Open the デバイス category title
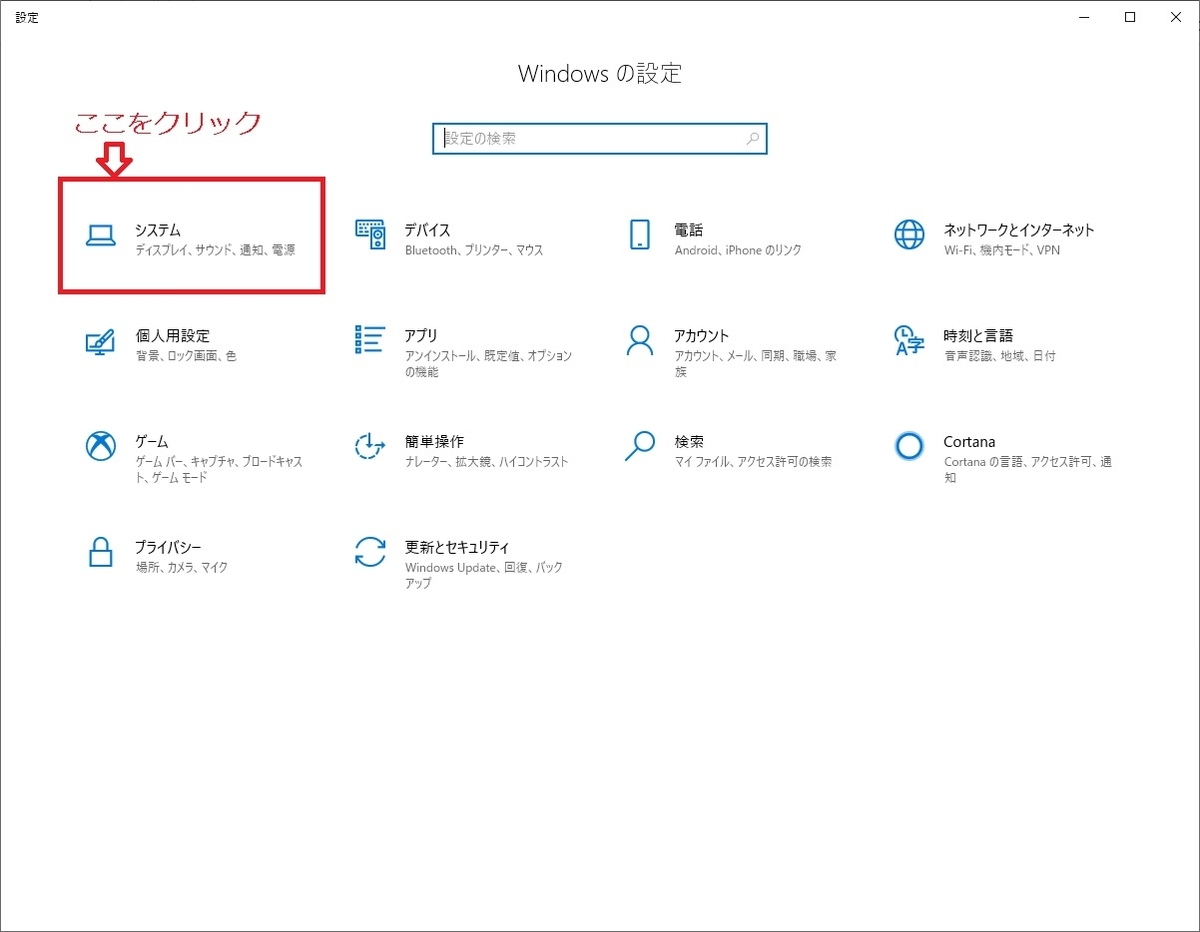1200x932 pixels. [427, 230]
